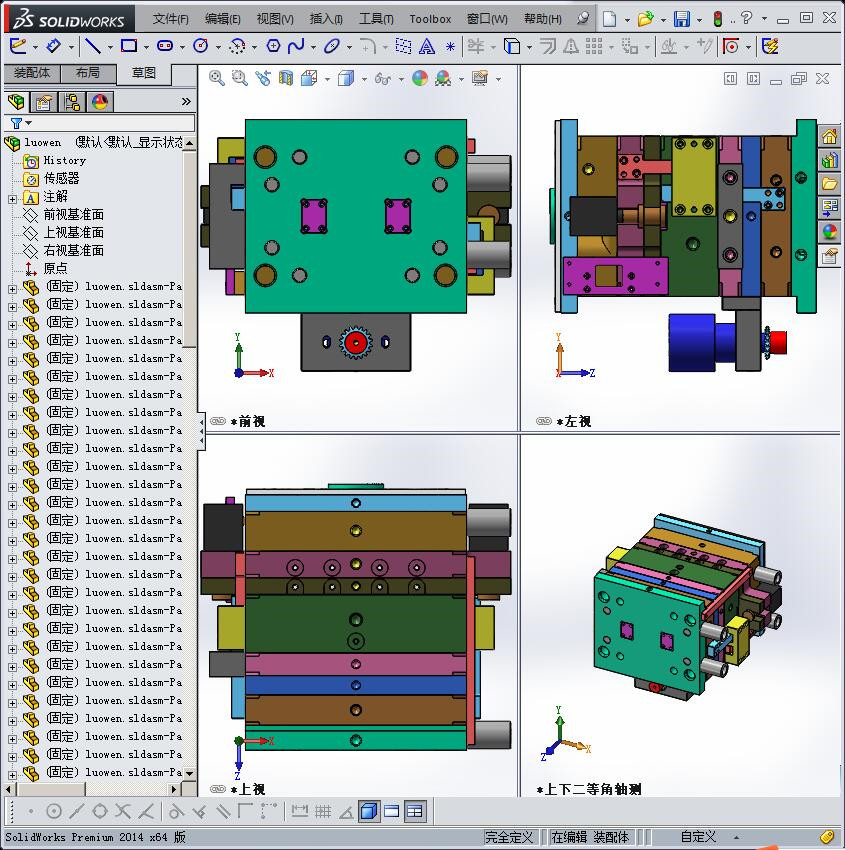
Task: Open the DisplayManager colored-sphere panel tab
Action: click(x=99, y=101)
